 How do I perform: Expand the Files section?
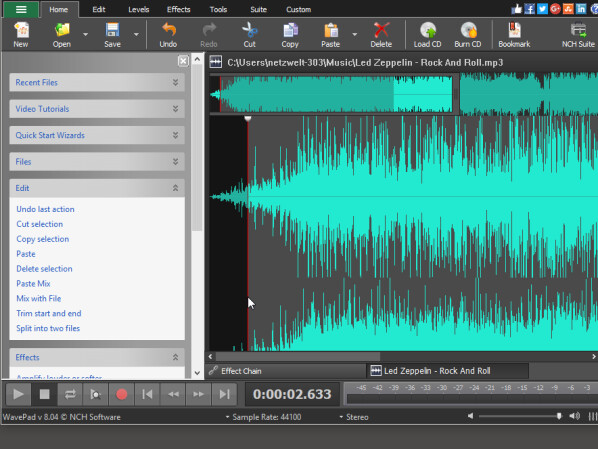(x=97, y=161)
